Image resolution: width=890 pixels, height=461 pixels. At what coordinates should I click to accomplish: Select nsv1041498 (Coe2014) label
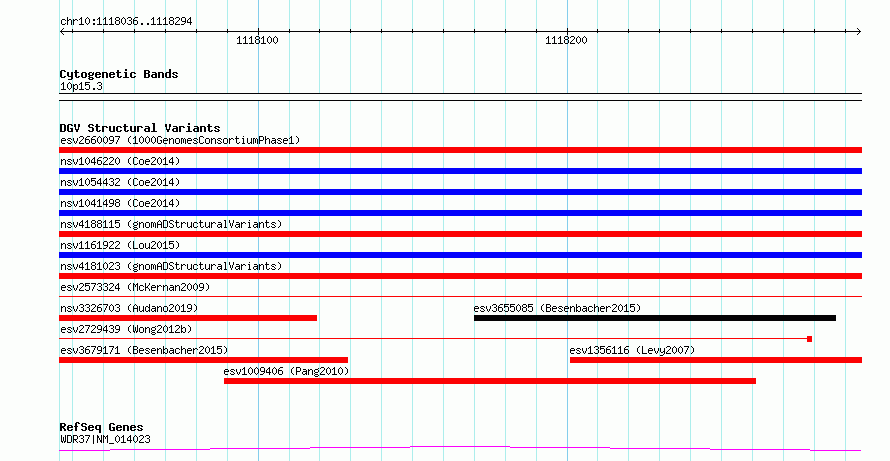120,203
